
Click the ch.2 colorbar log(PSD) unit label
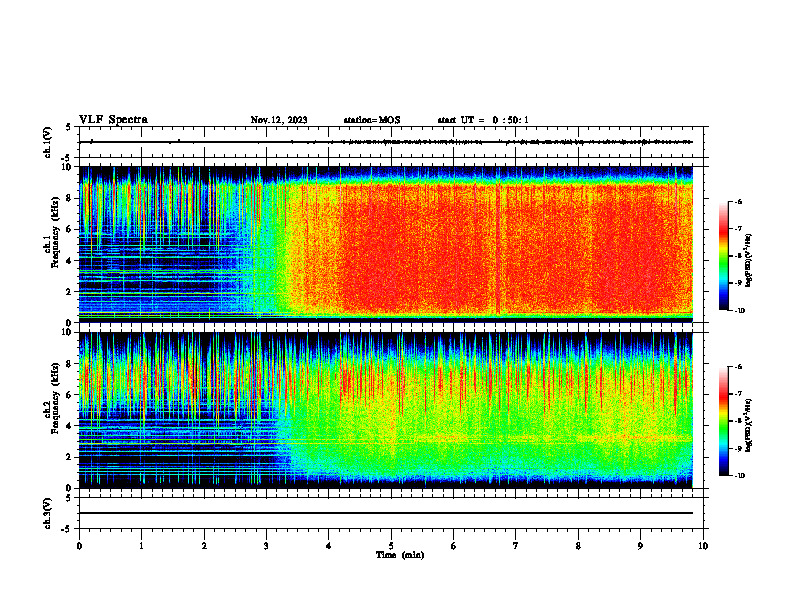pos(749,426)
